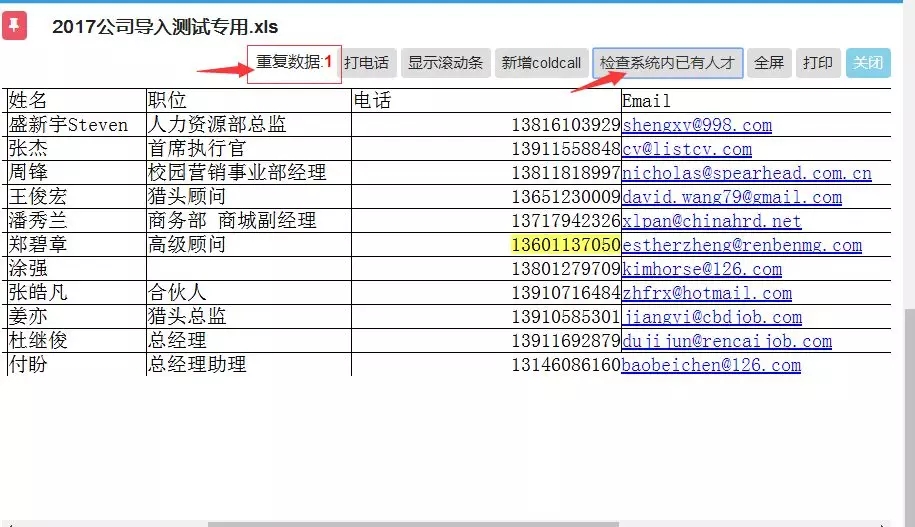Select phone number 13146086160
915x527 pixels.
[x=565, y=365]
